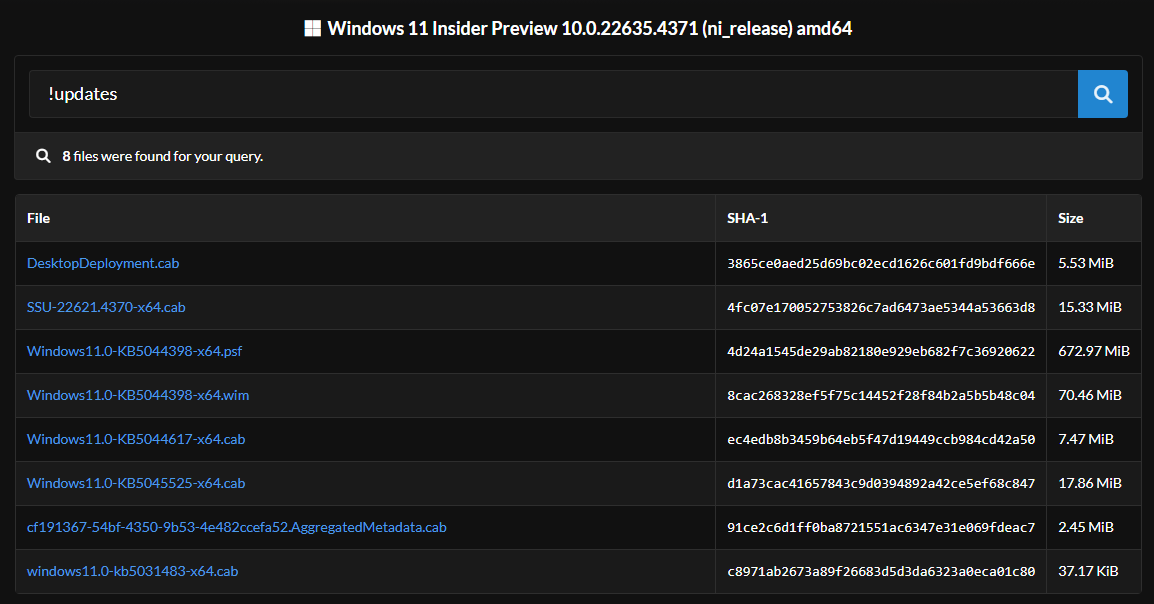Click the 37.17 KiB size value
The width and height of the screenshot is (1154, 604).
coord(1088,572)
